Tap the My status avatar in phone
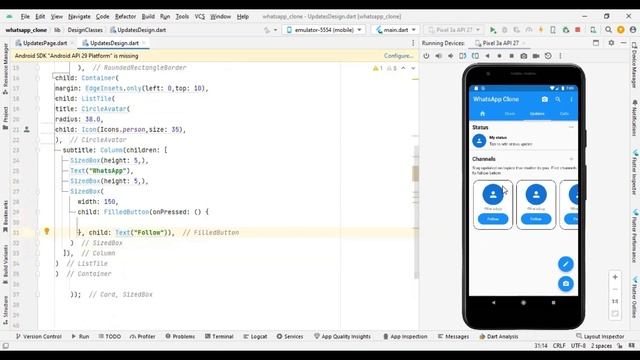The width and height of the screenshot is (640, 360). (479, 141)
